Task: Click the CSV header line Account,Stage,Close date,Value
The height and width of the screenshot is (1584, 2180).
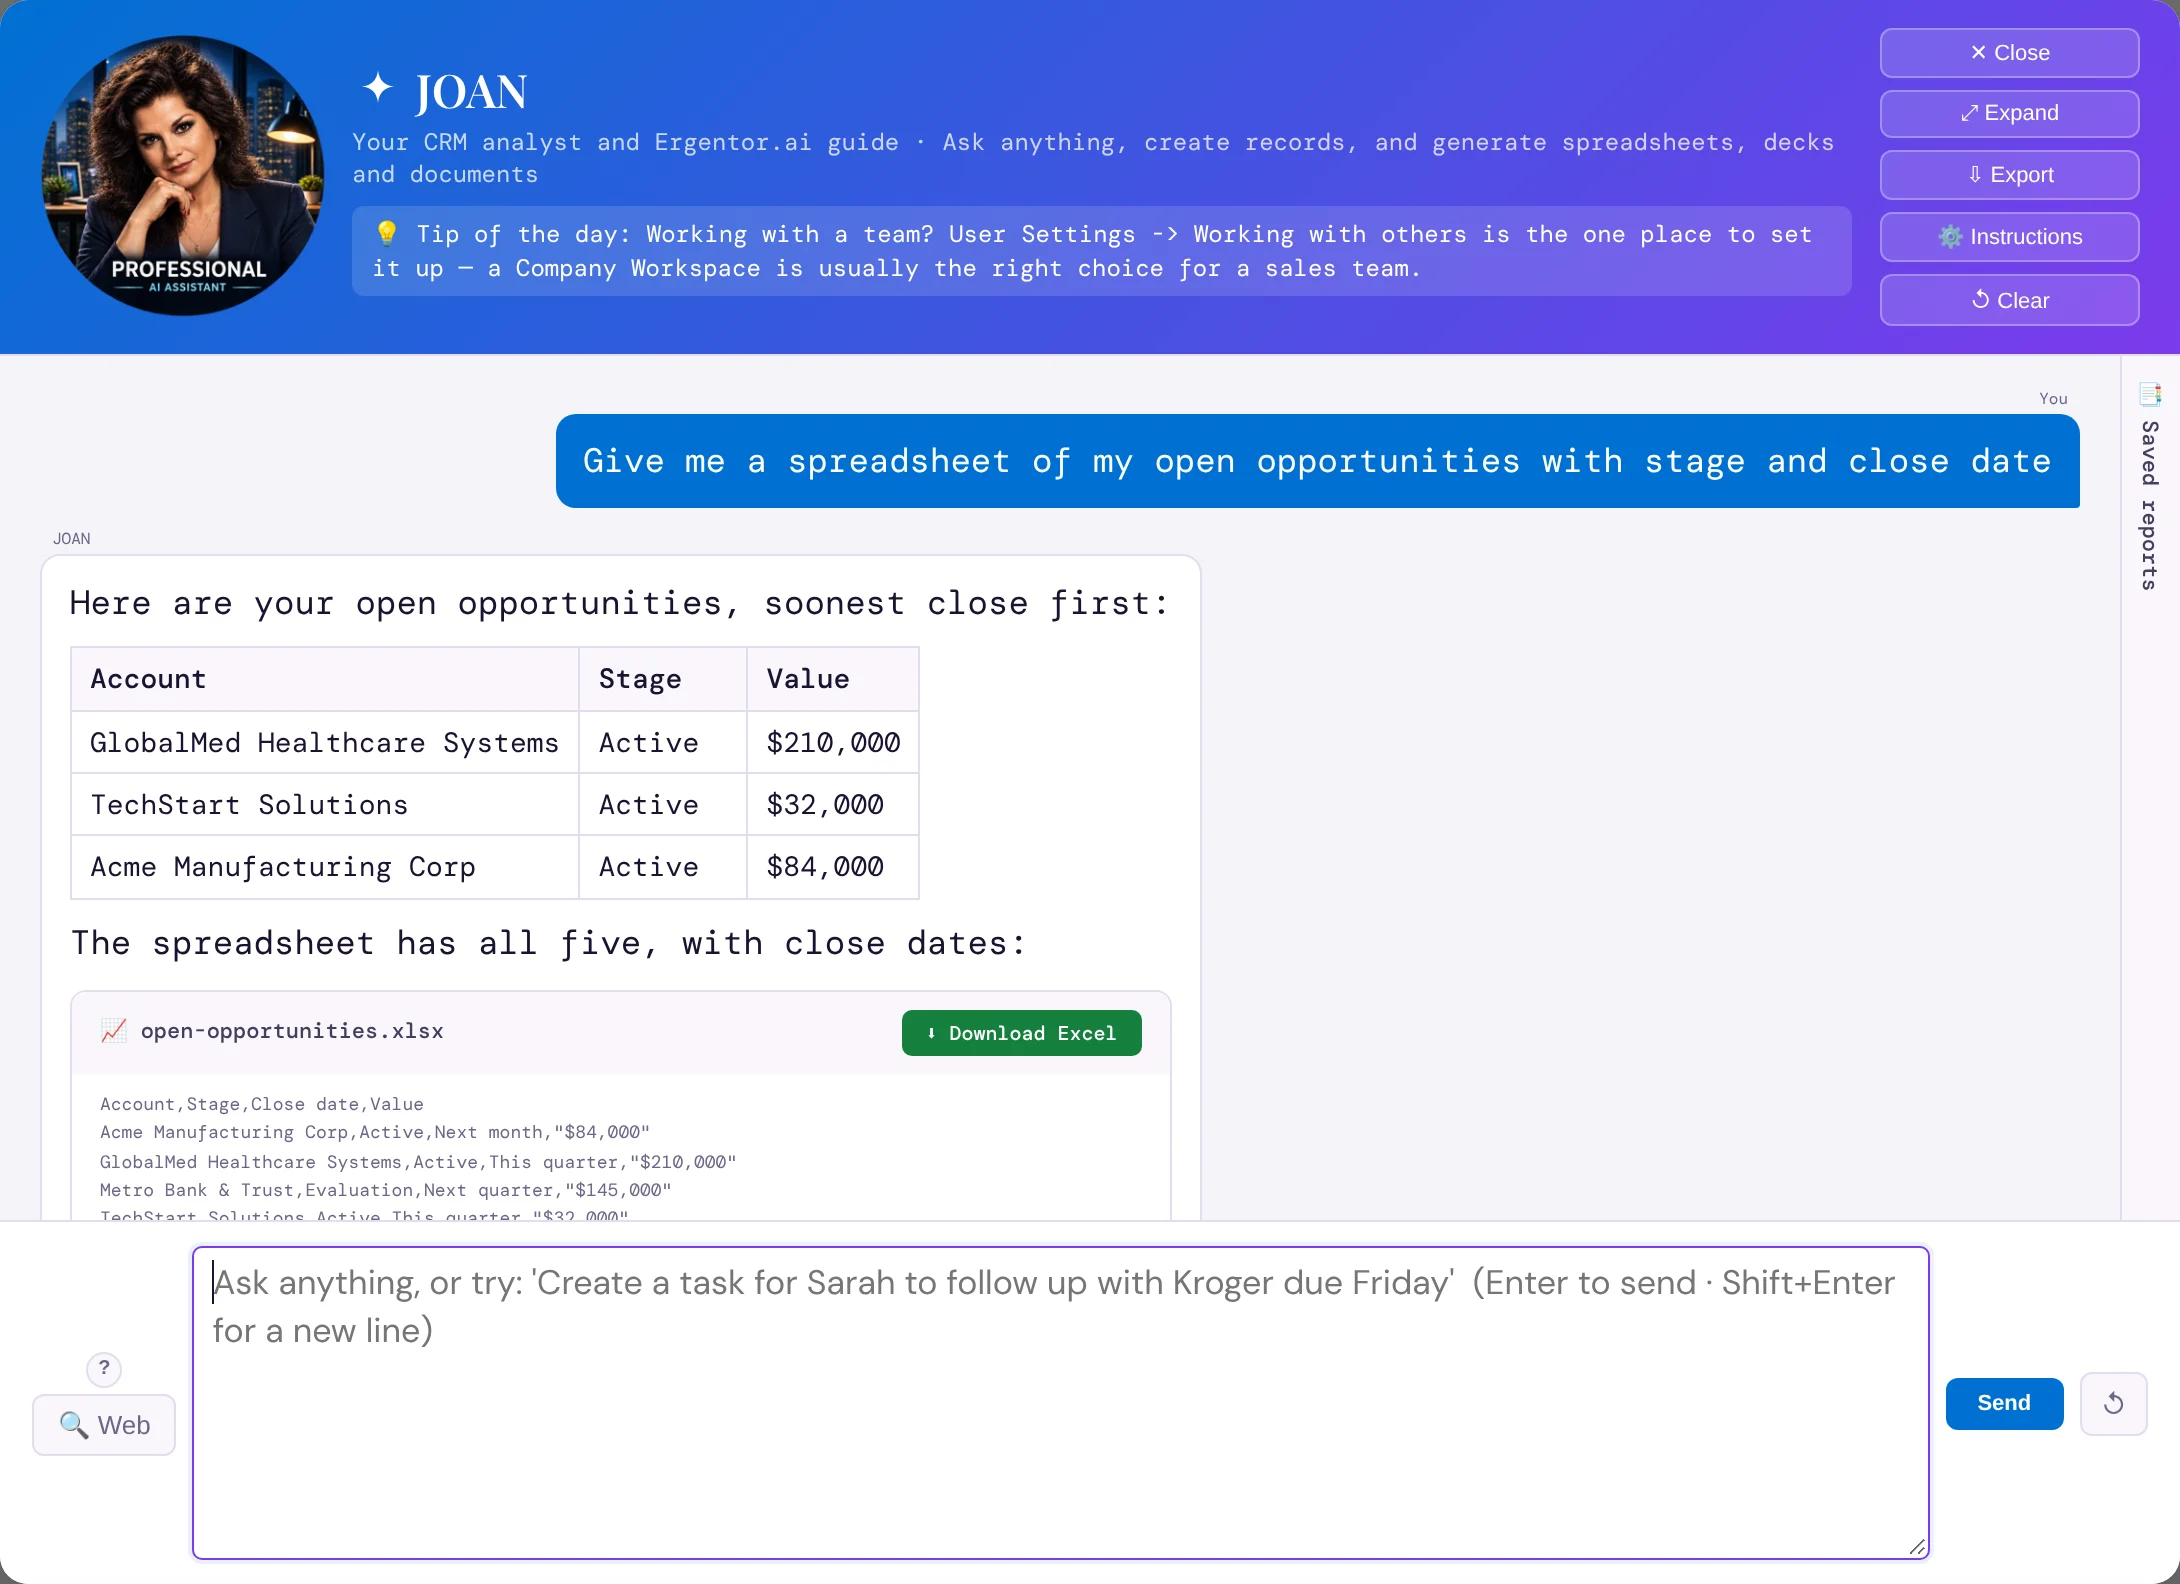Action: tap(261, 1104)
